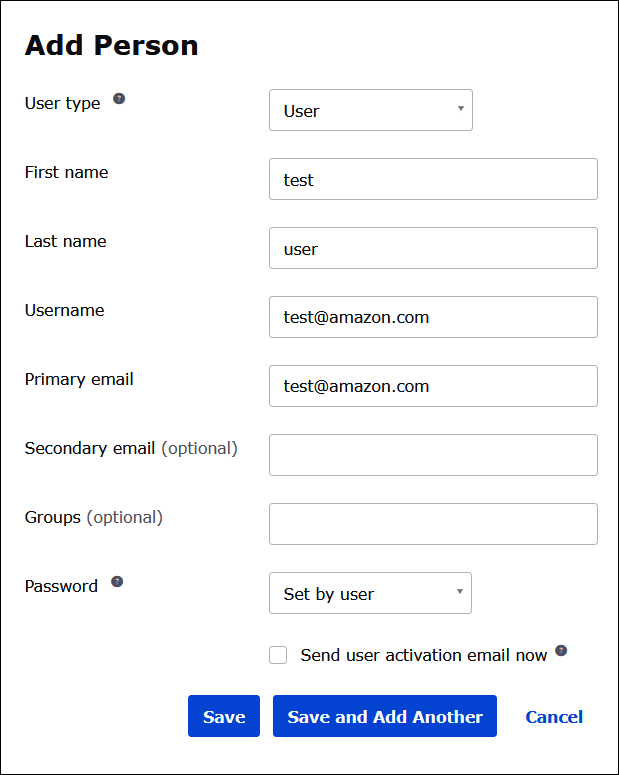Click the help icon beside Password label
The image size is (619, 775).
click(117, 582)
